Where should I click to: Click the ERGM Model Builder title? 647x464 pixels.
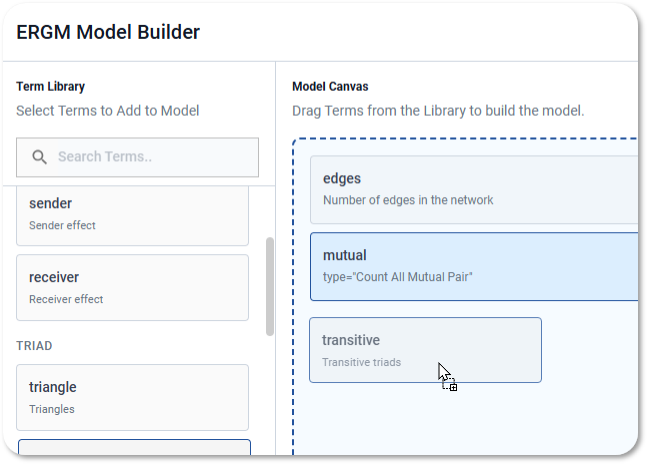point(108,32)
